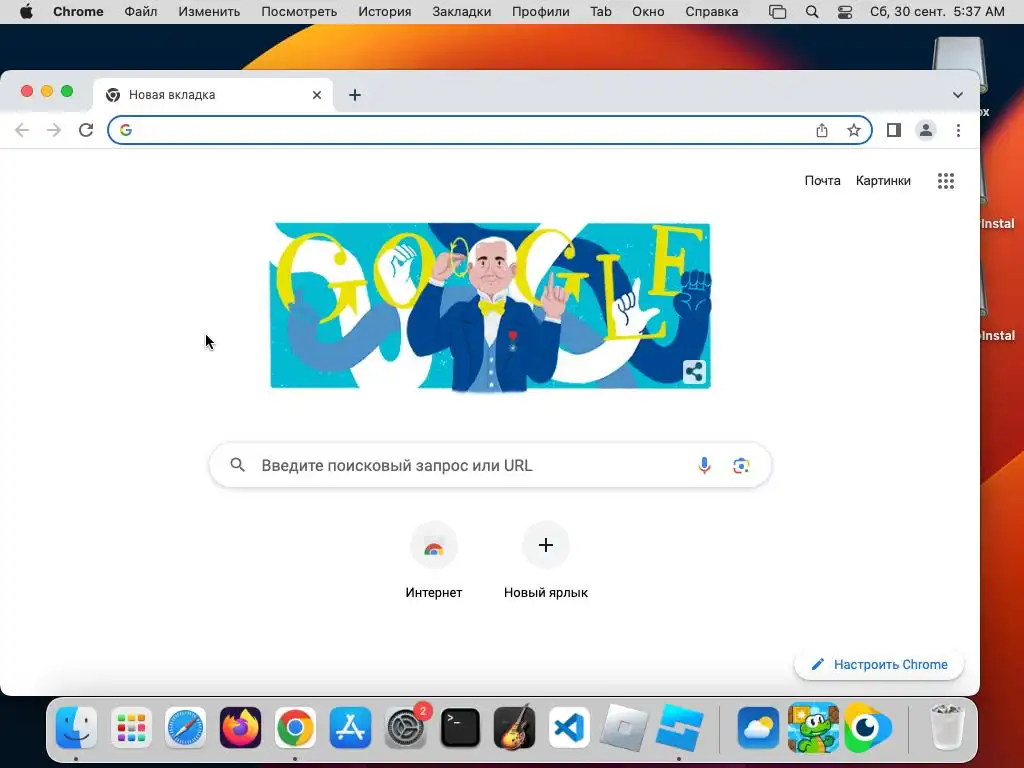Open the Файл menu

pyautogui.click(x=140, y=12)
